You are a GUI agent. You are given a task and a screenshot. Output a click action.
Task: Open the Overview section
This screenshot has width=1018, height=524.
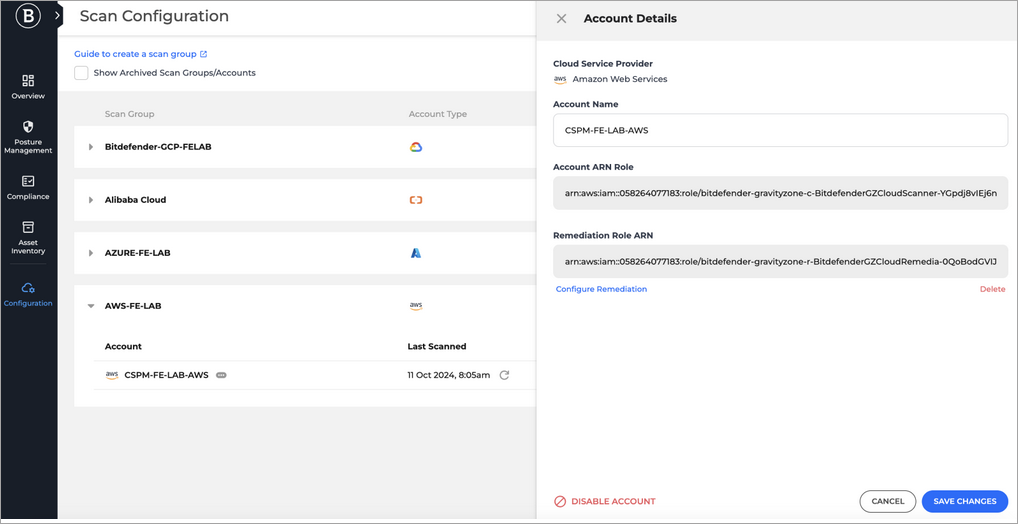pos(28,87)
